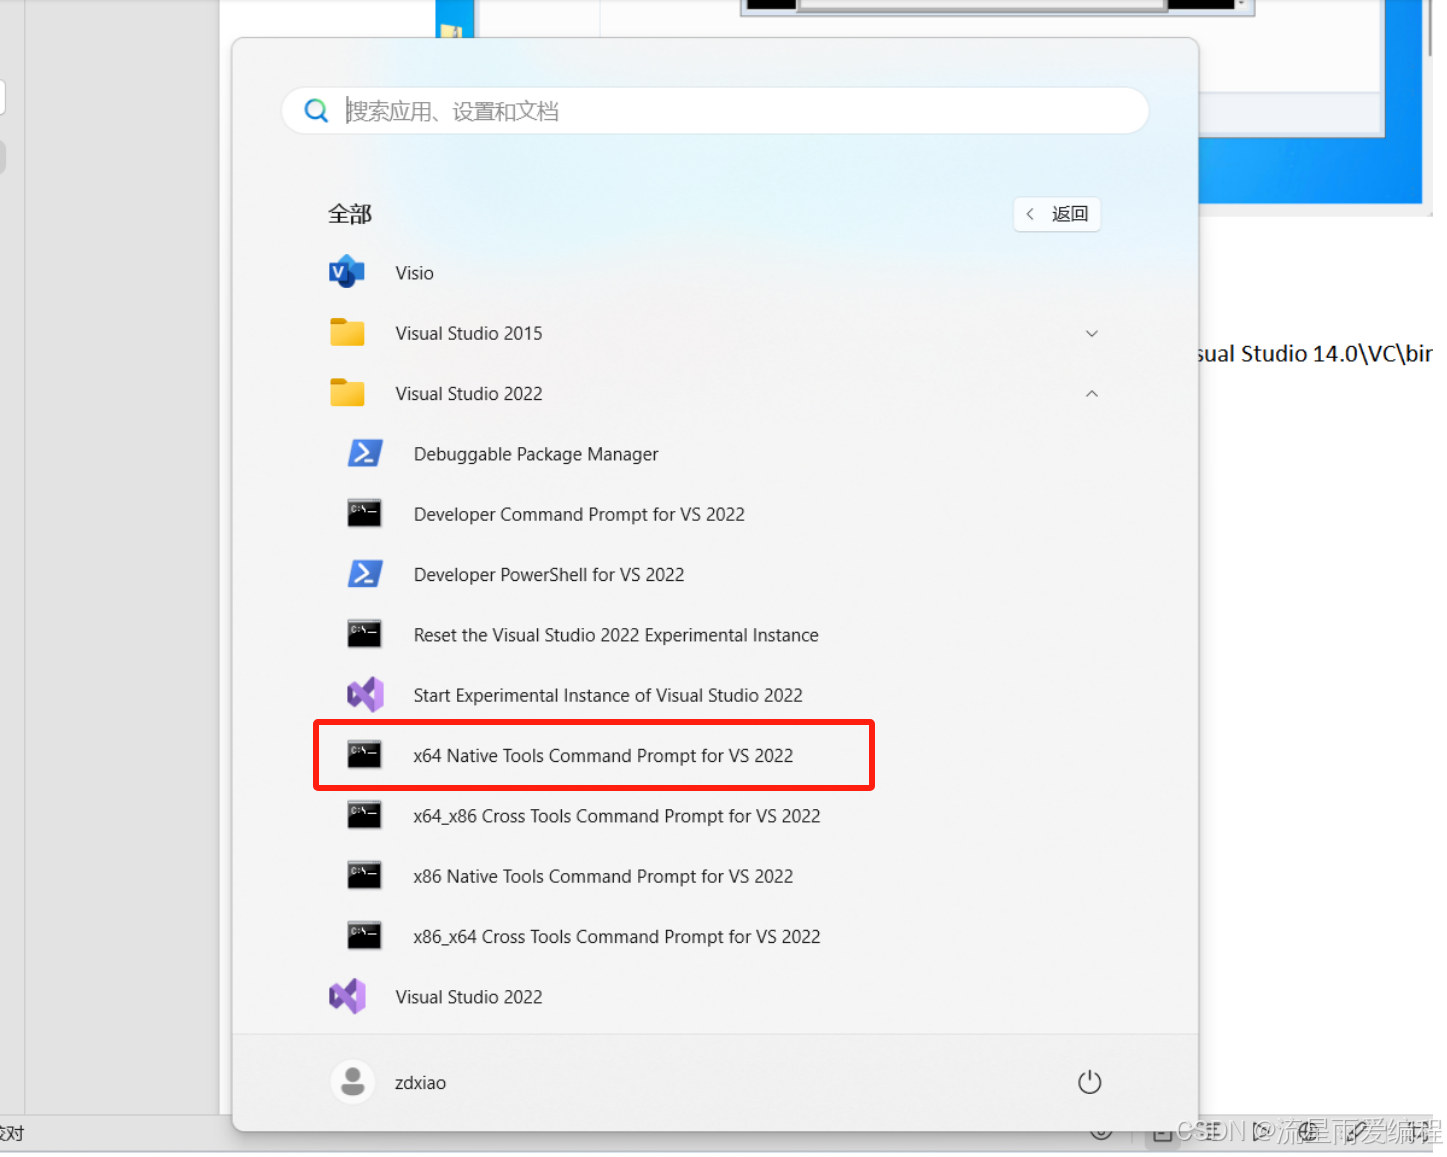This screenshot has width=1447, height=1157.
Task: Launch Developer Command Prompt for VS 2022
Action: pos(579,514)
